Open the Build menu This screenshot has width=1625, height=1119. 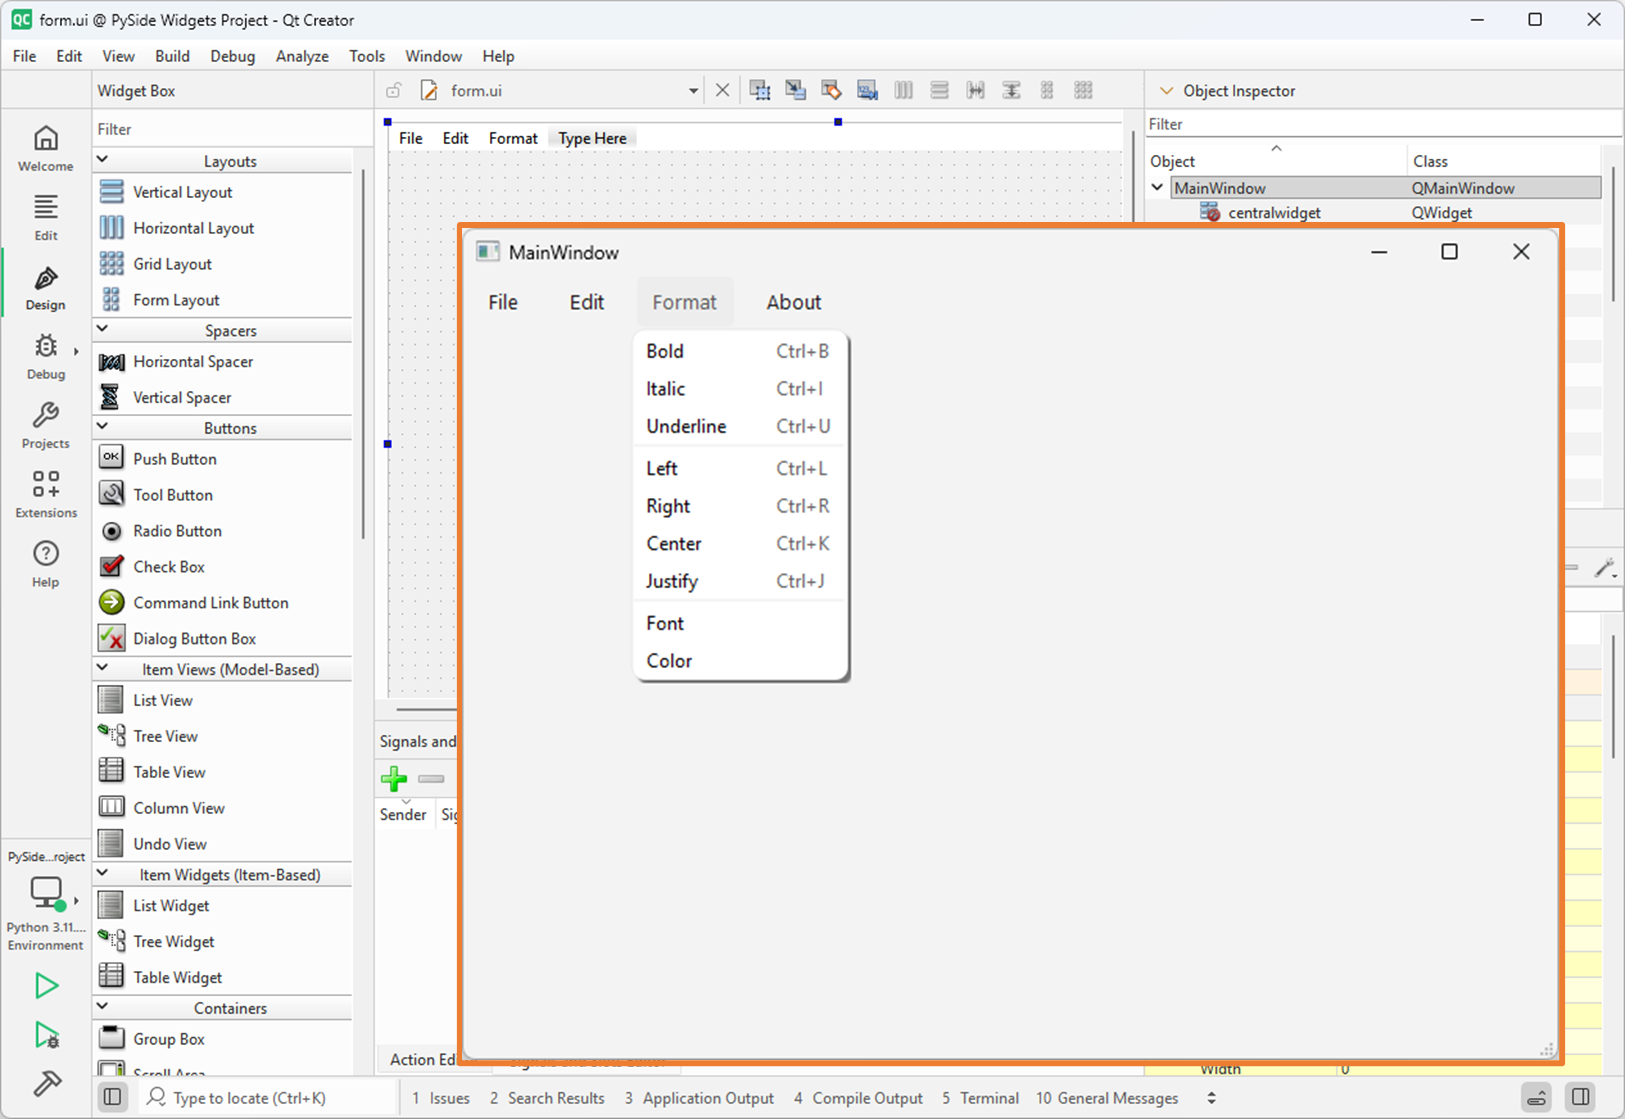pos(172,56)
